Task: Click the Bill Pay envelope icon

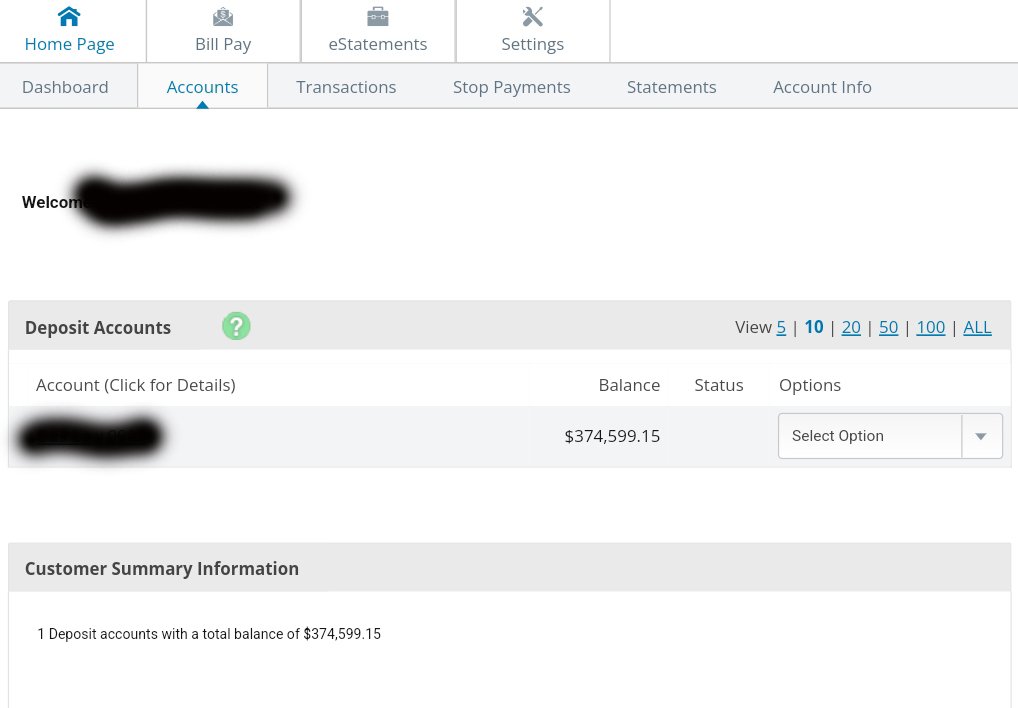Action: (x=223, y=17)
